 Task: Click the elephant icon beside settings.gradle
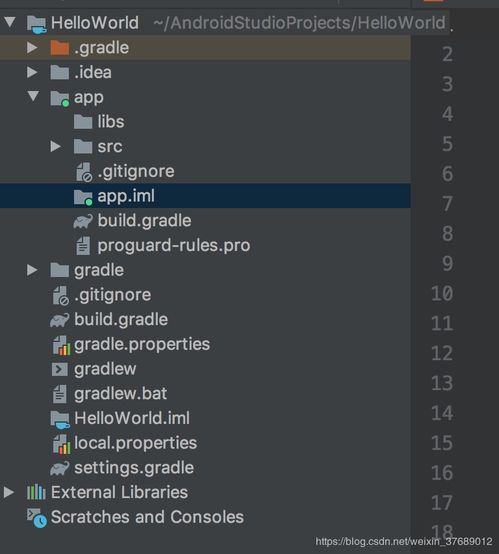coord(59,468)
